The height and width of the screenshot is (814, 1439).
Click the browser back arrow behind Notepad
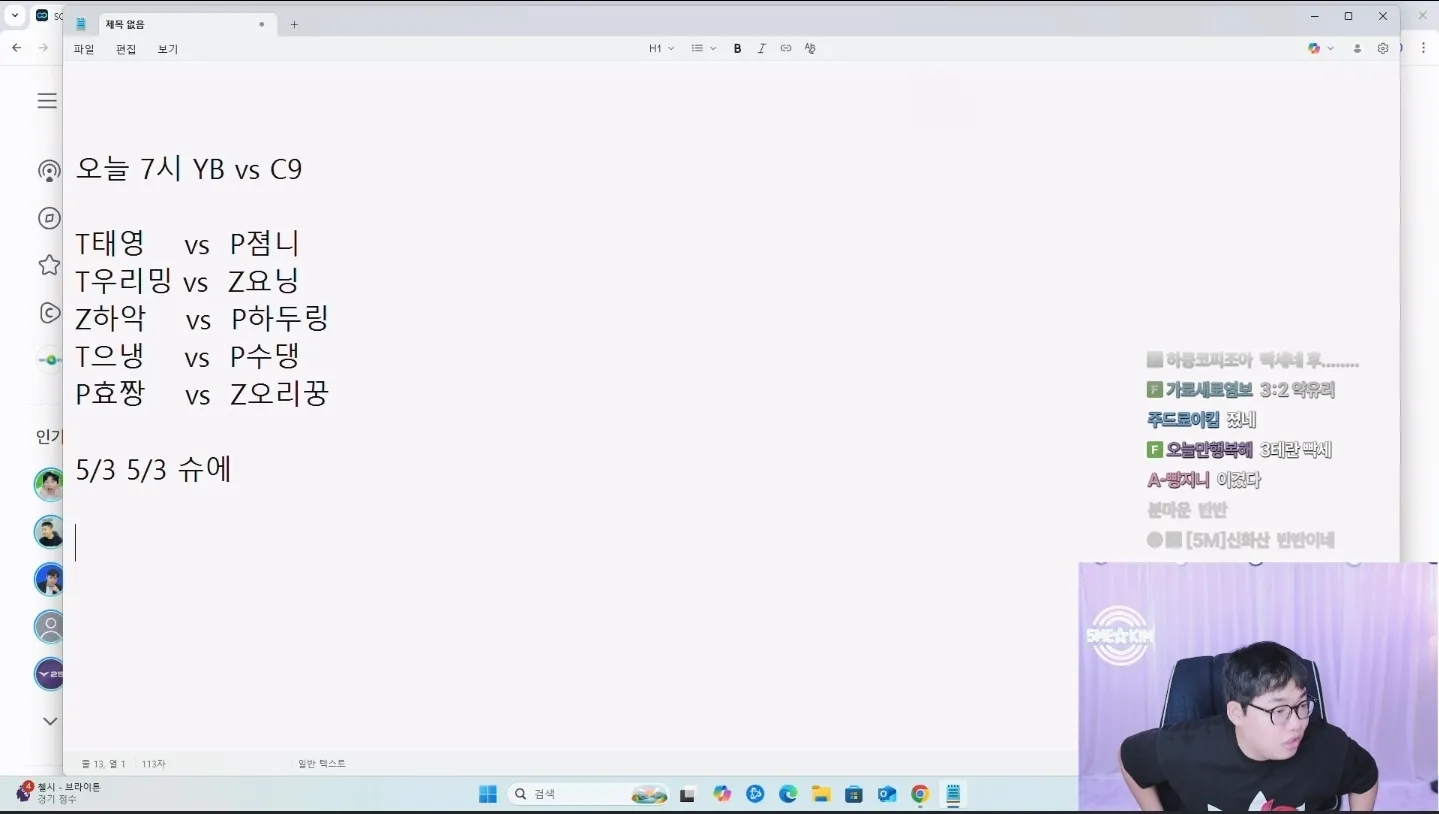coord(17,48)
